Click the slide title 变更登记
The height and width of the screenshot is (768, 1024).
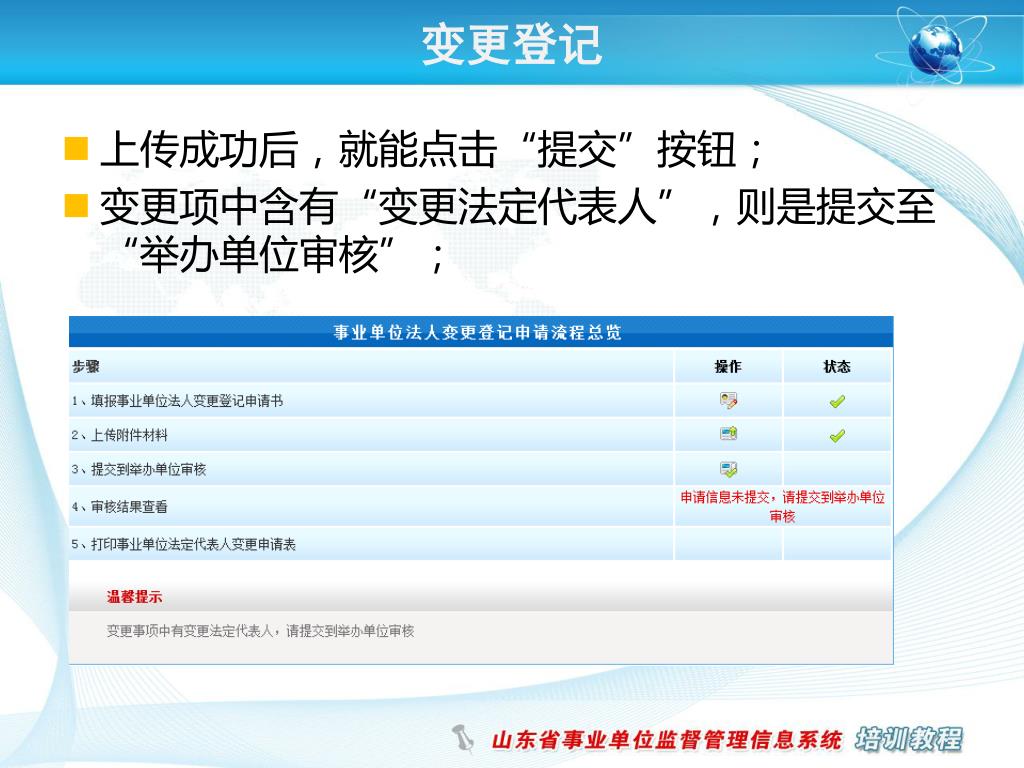coord(511,44)
